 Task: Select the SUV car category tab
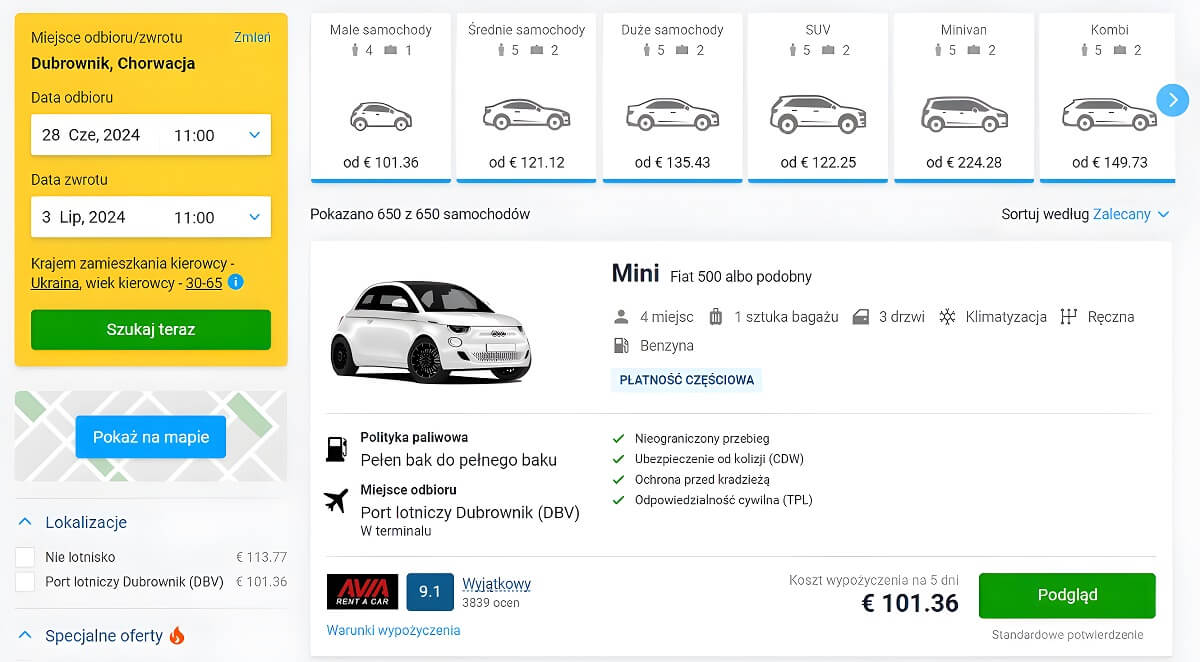(818, 98)
